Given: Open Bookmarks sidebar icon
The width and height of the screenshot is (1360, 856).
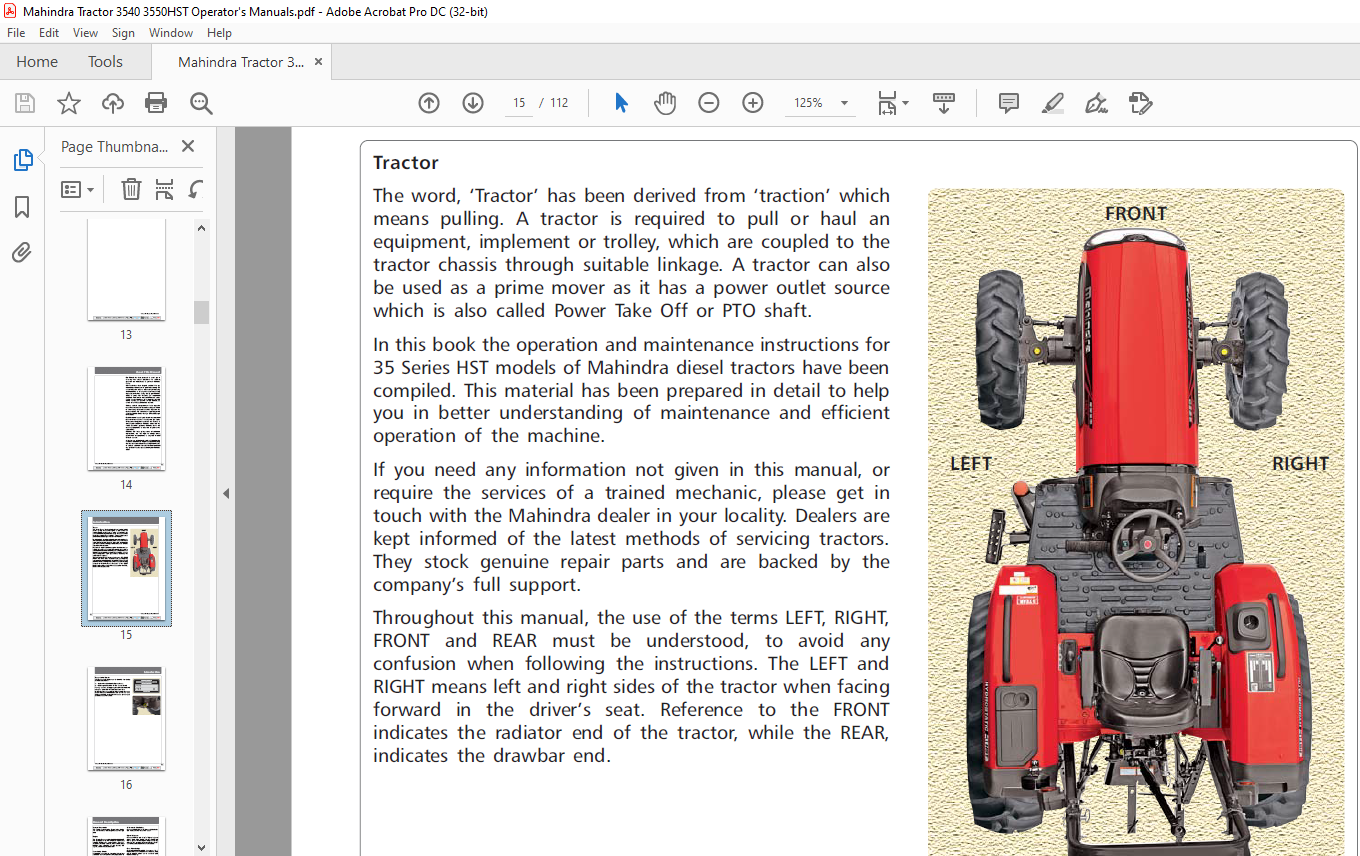Looking at the screenshot, I should 22,207.
